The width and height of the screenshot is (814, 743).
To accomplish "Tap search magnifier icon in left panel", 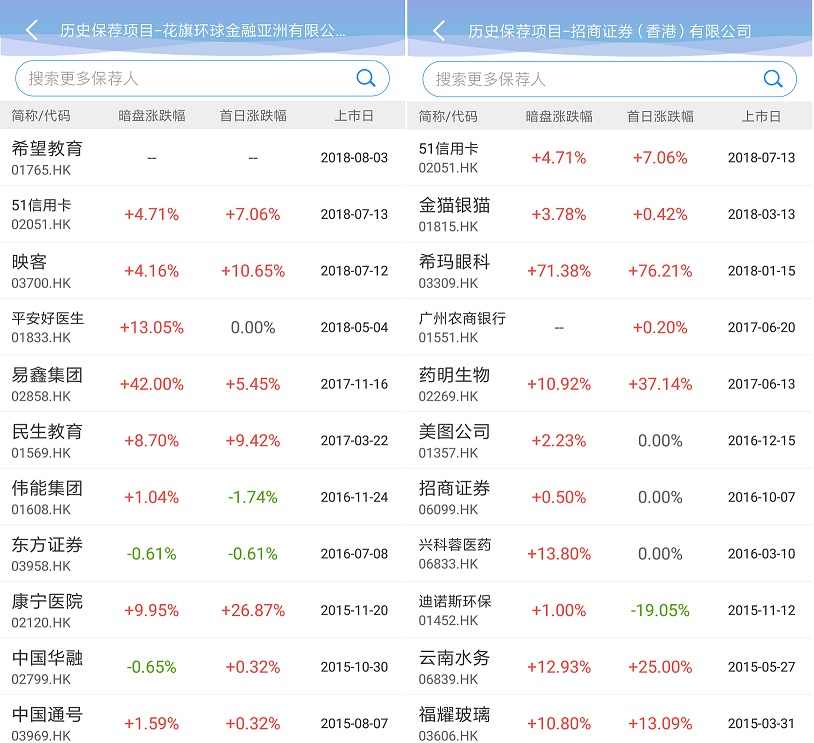I will 366,78.
